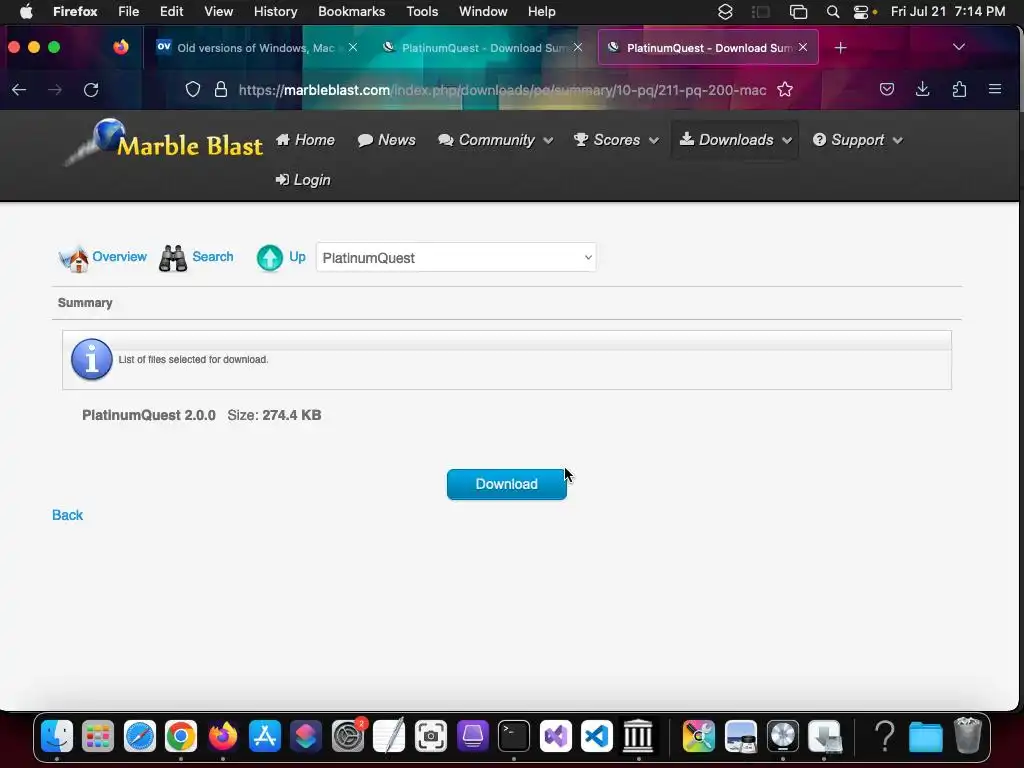This screenshot has height=768, width=1024.
Task: Open the History menu
Action: [275, 12]
